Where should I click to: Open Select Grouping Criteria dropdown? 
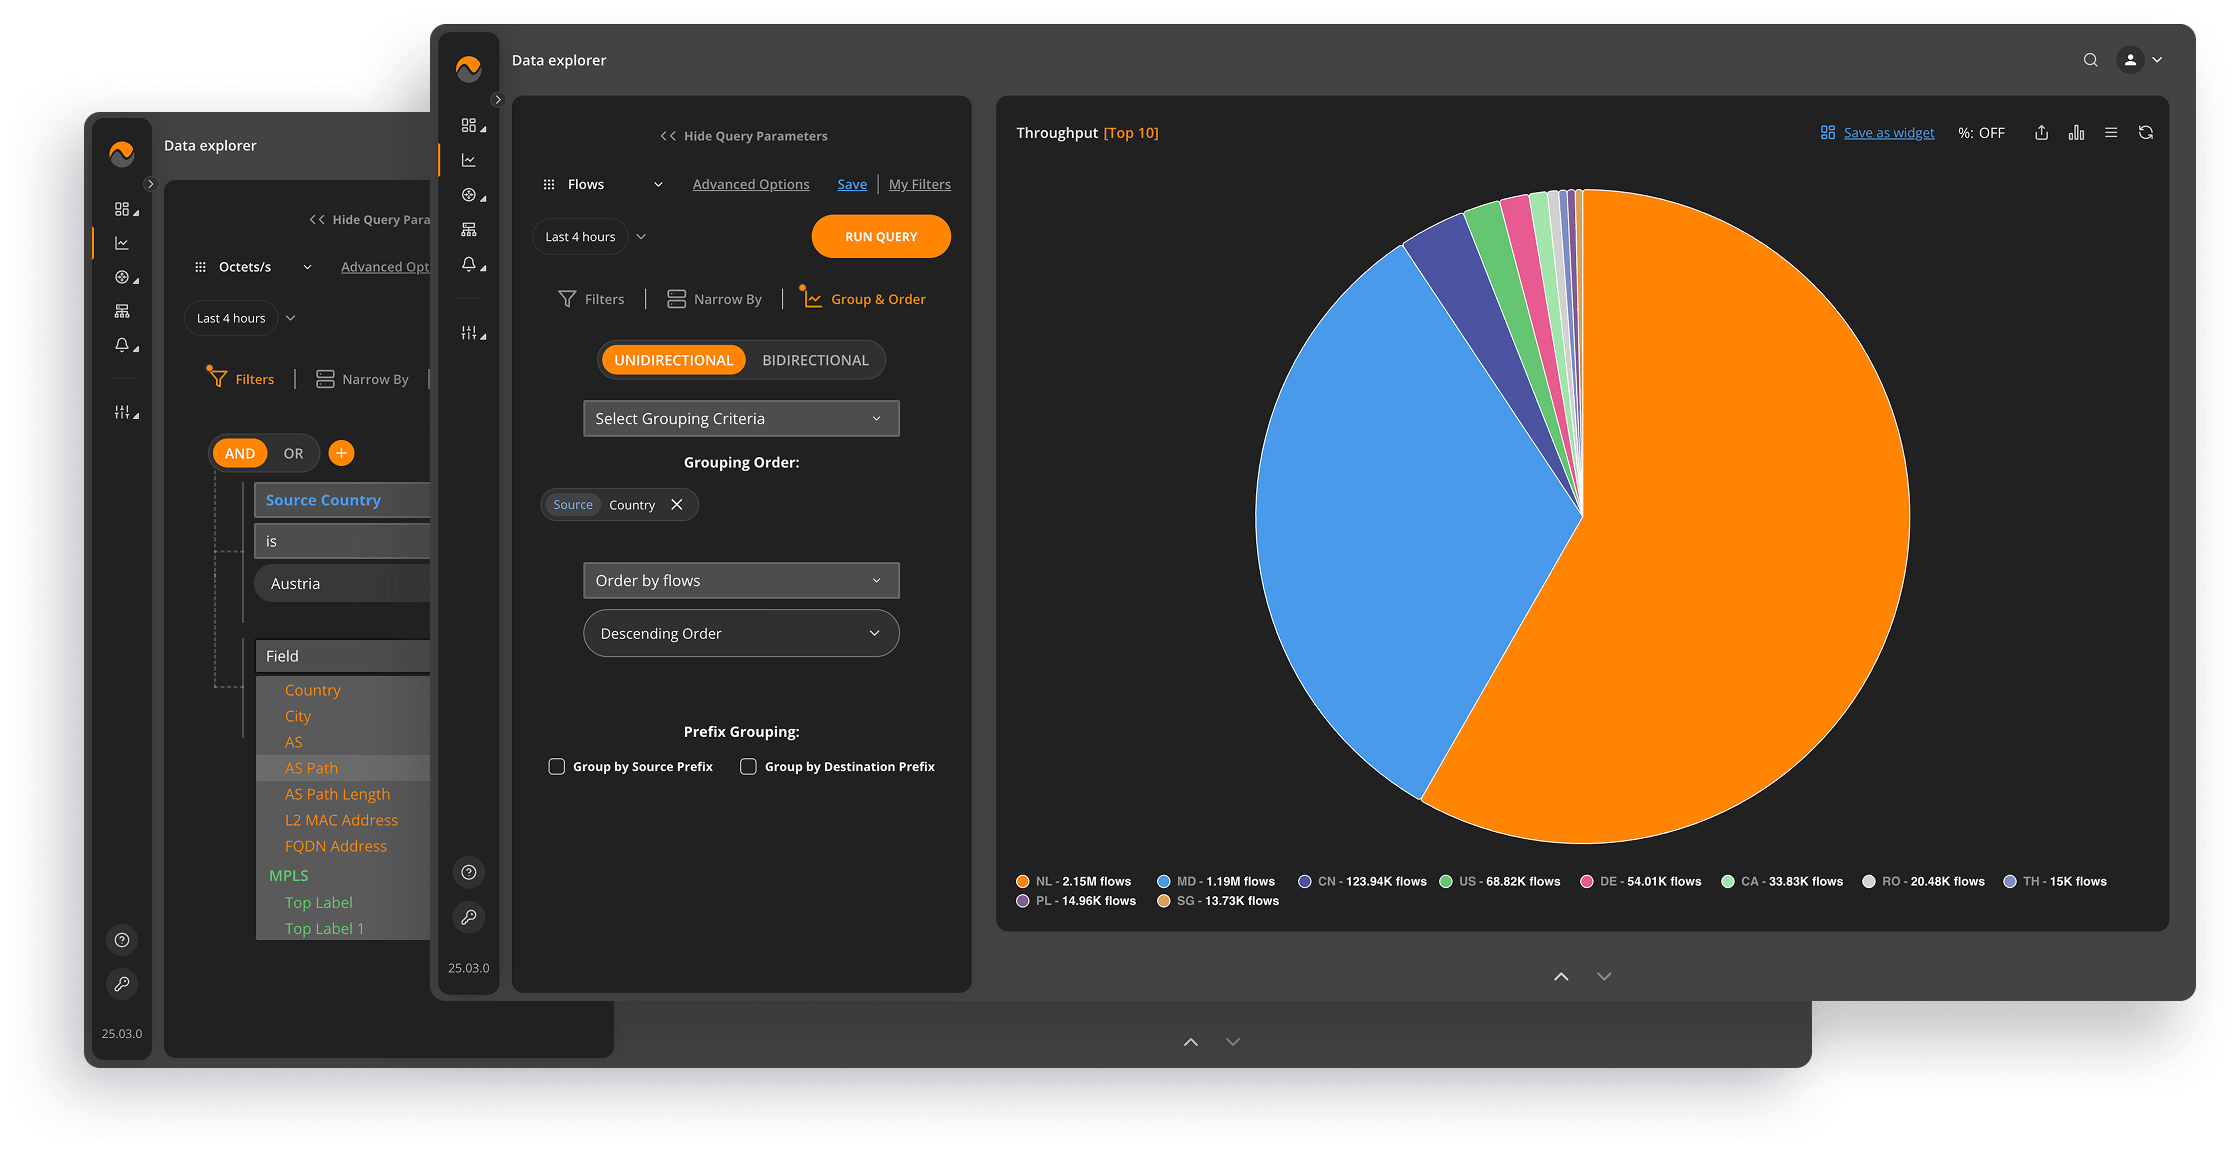[x=741, y=419]
